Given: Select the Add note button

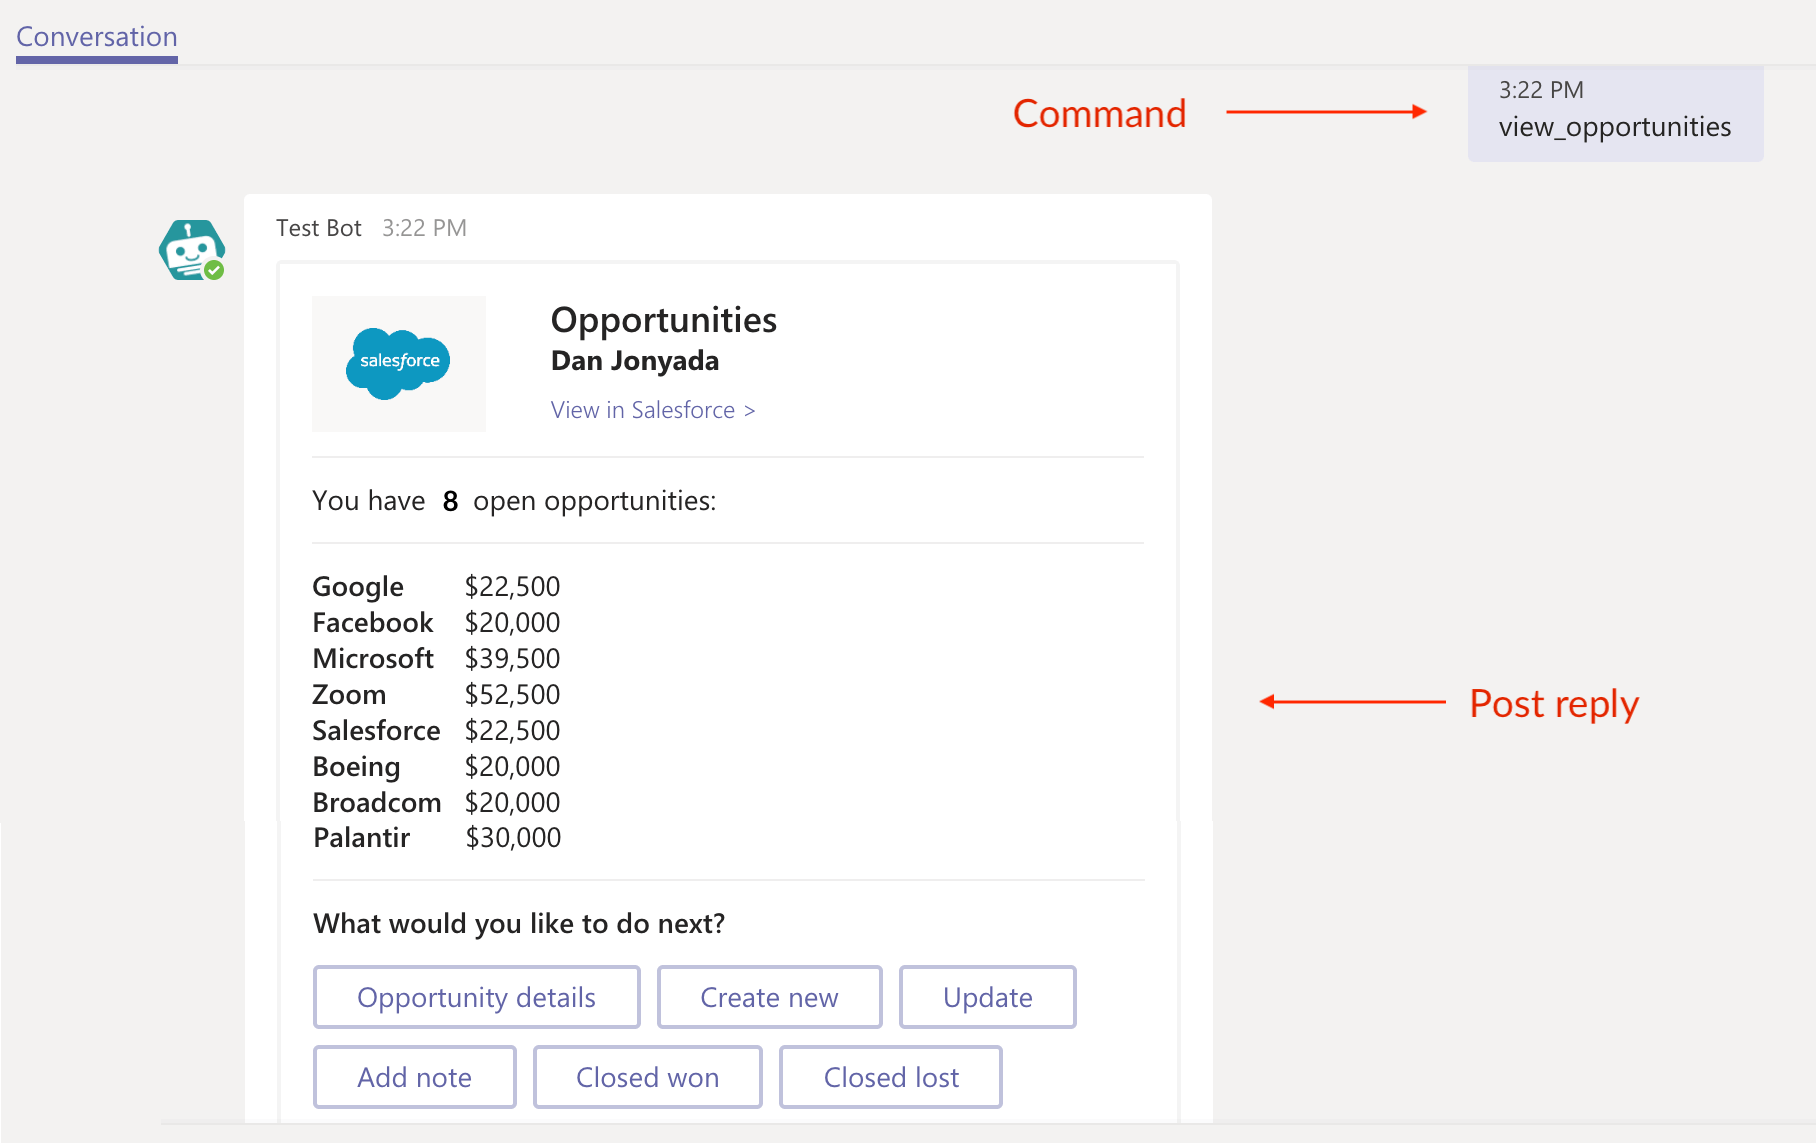Looking at the screenshot, I should point(414,1077).
